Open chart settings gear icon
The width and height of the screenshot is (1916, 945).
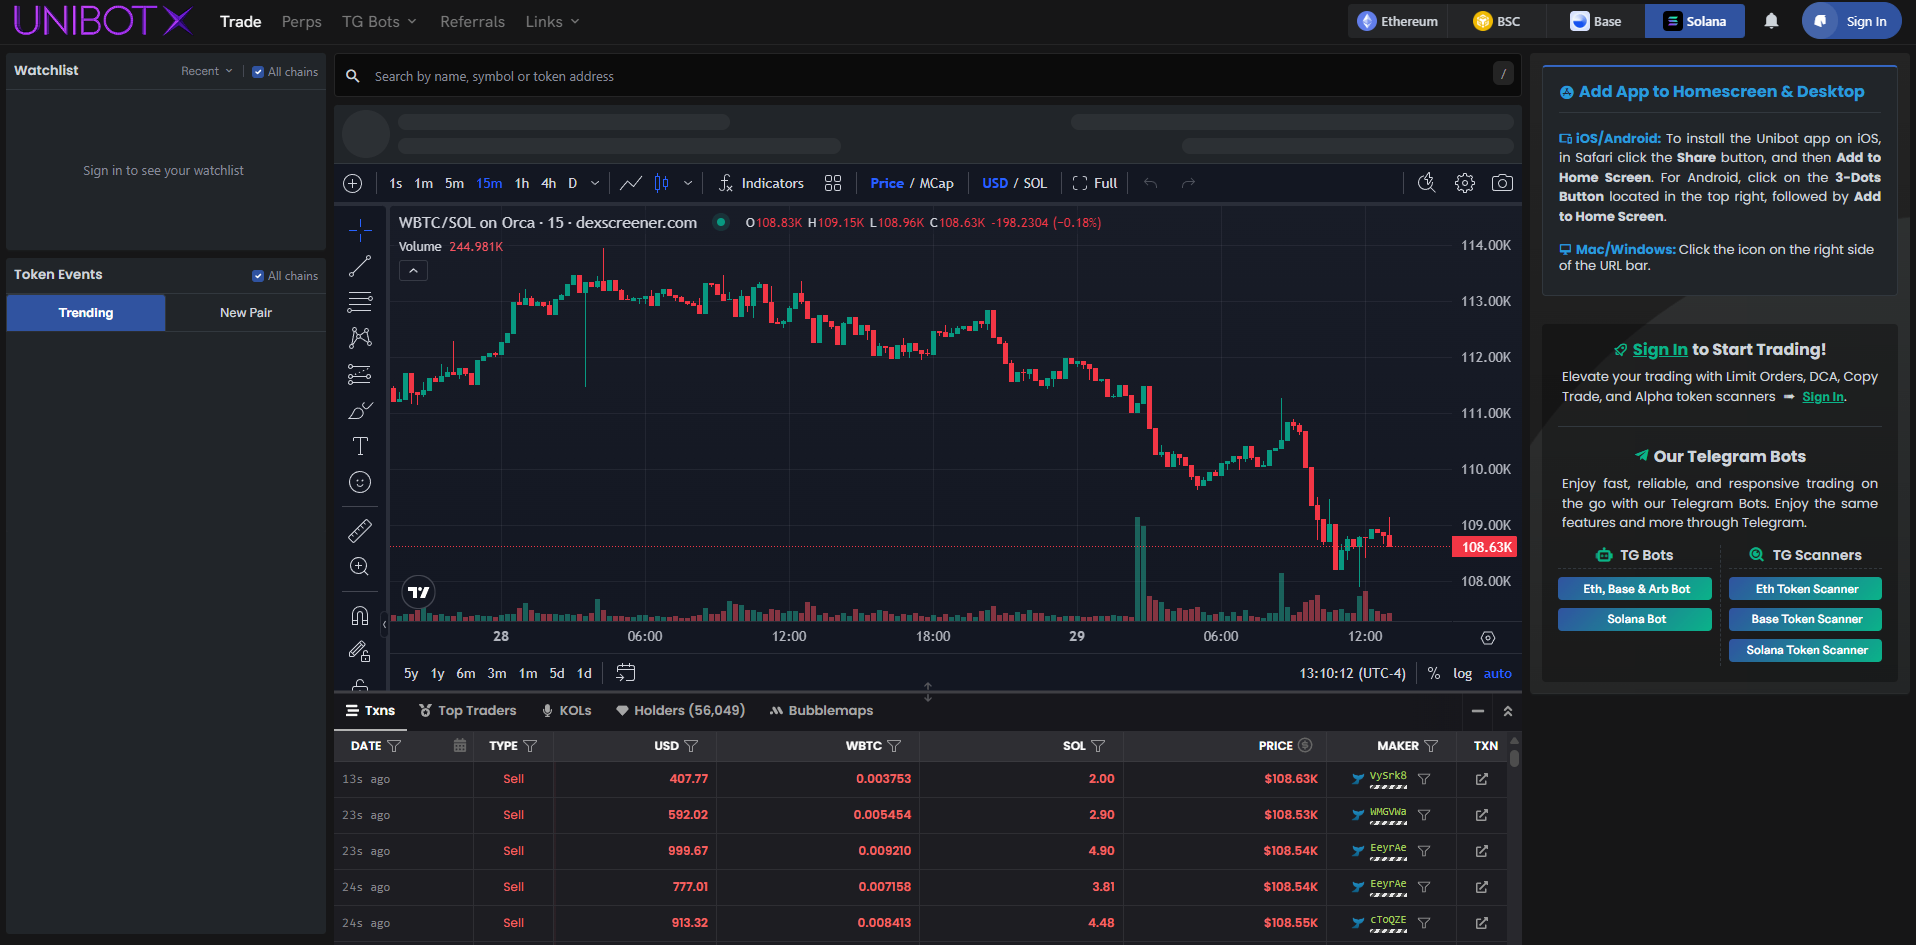(1464, 183)
